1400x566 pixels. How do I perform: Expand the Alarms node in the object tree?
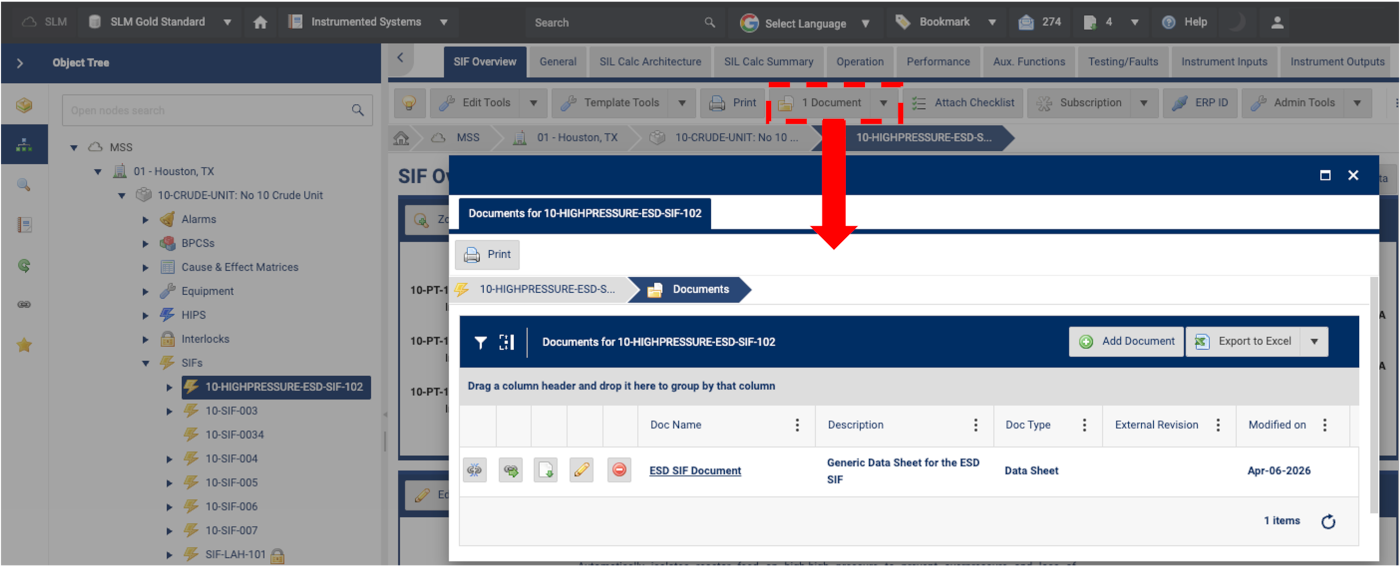pyautogui.click(x=146, y=219)
